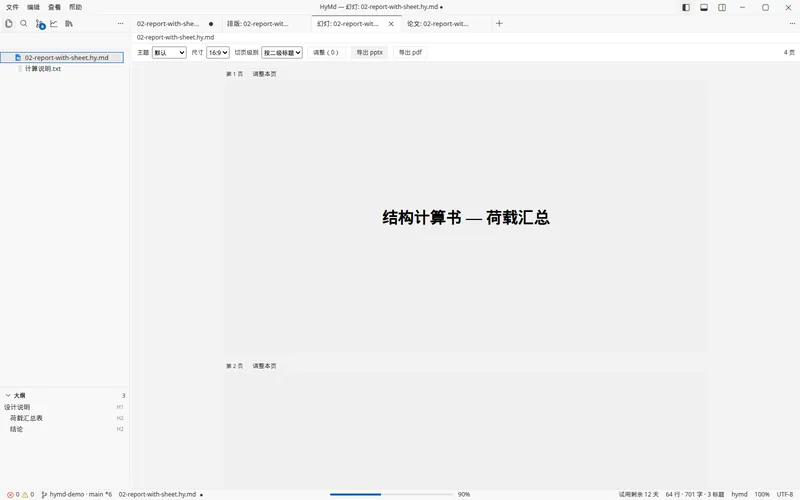Click the outline count badge 3
Image resolution: width=800 pixels, height=500 pixels.
click(x=123, y=395)
